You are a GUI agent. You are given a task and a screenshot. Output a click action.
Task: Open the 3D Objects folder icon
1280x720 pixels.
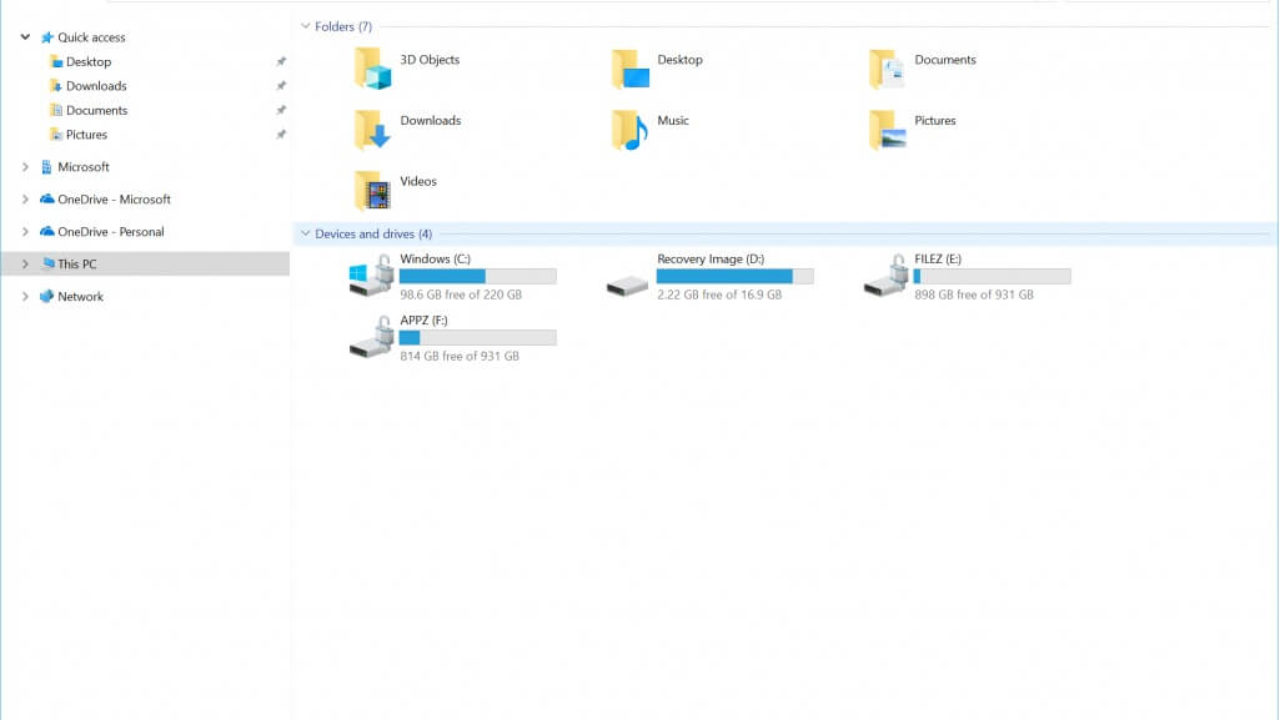point(372,69)
